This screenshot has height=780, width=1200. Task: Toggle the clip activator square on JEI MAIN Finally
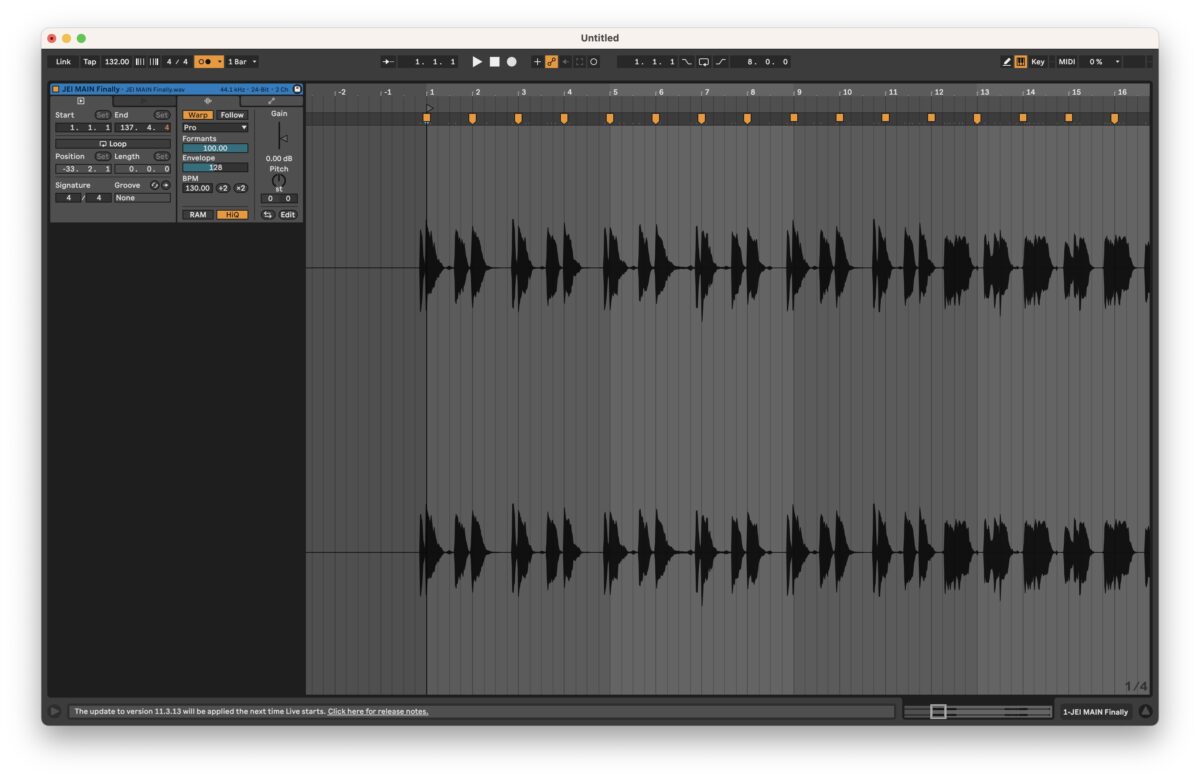tap(56, 89)
